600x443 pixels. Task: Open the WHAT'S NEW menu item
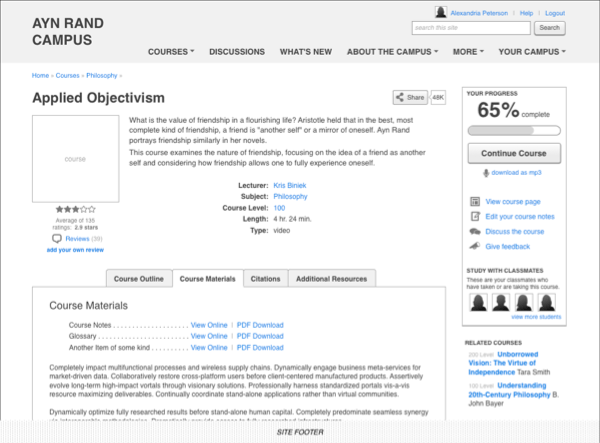click(x=306, y=52)
